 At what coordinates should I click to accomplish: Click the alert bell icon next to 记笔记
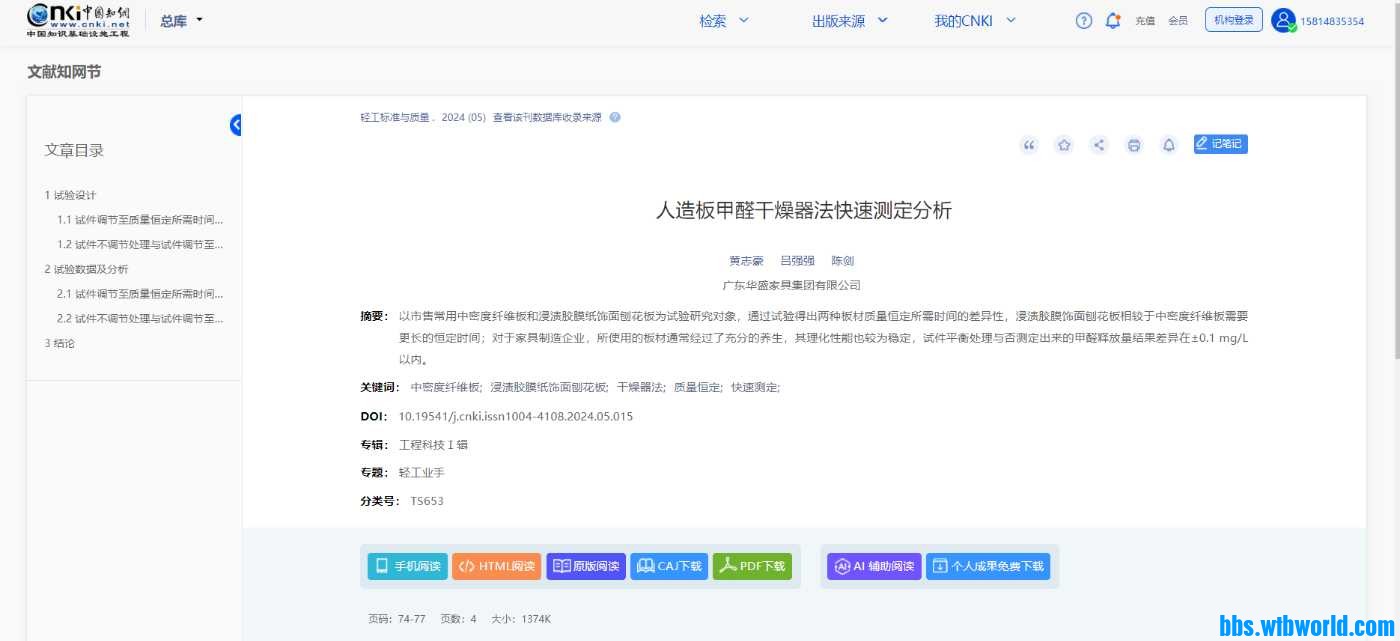[1169, 144]
